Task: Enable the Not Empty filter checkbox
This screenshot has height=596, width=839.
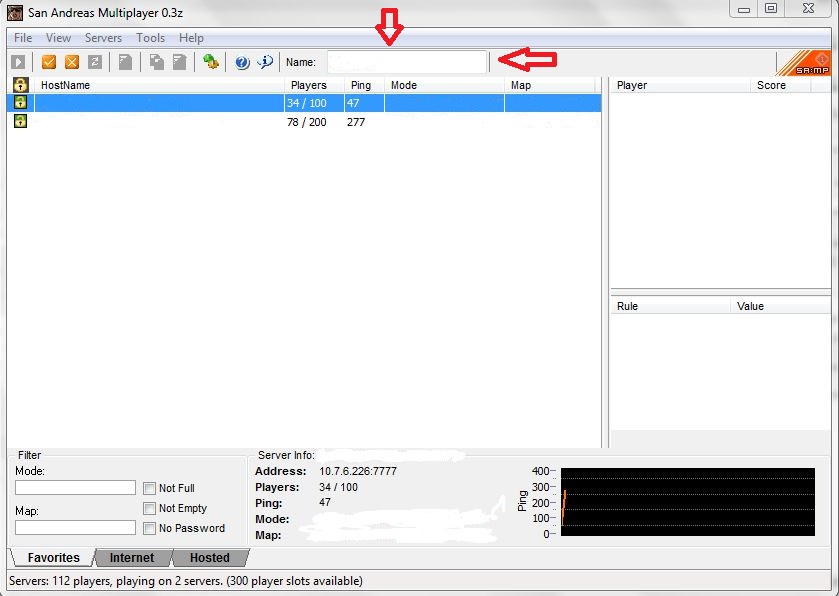Action: pos(149,508)
